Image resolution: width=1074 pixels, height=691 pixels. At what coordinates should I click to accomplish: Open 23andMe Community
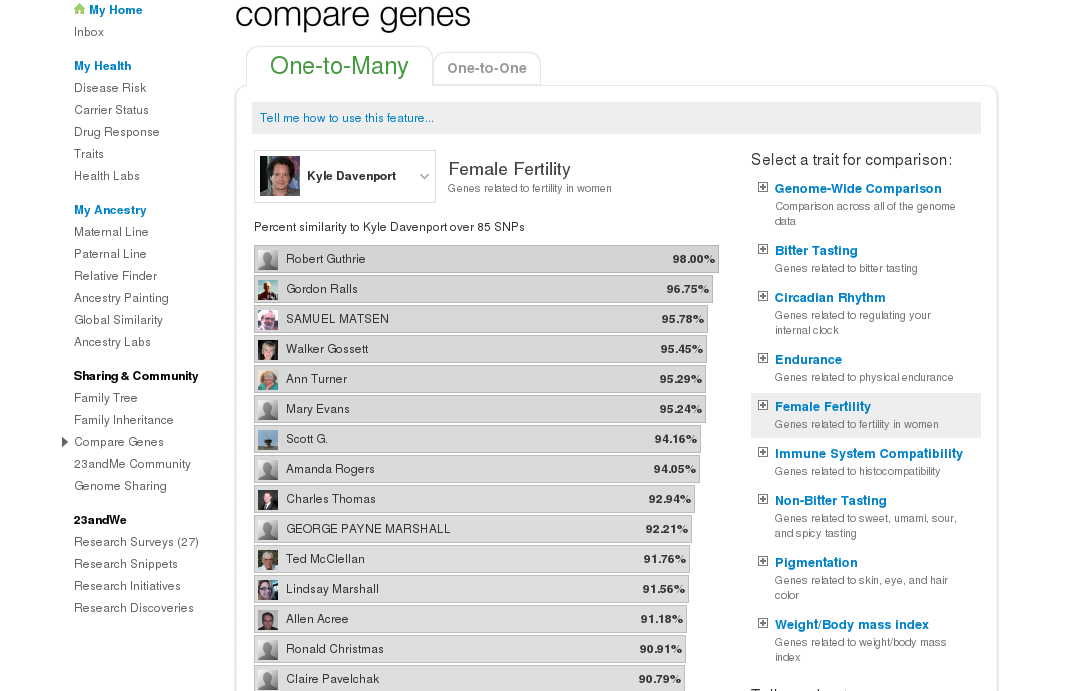coord(132,463)
